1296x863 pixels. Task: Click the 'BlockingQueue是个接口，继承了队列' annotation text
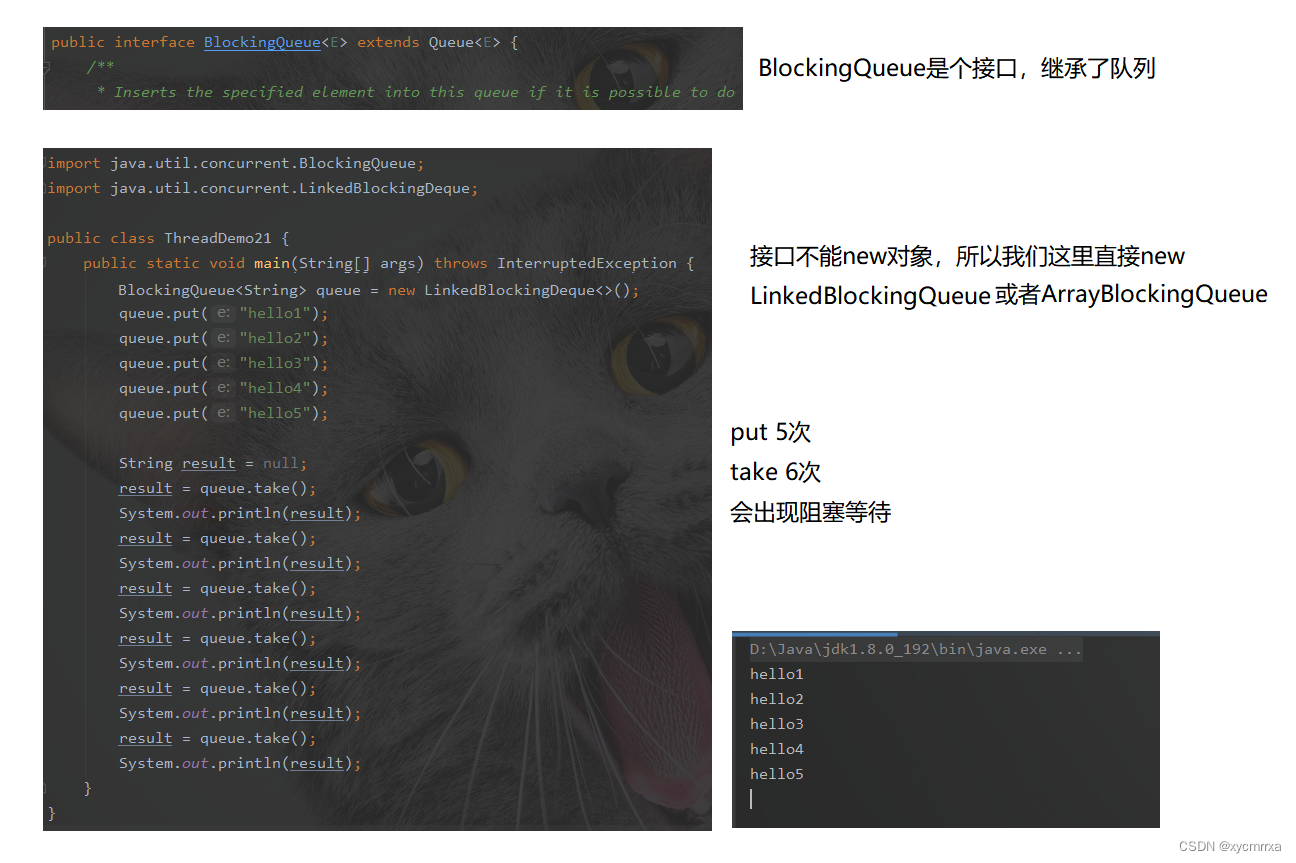pos(957,68)
